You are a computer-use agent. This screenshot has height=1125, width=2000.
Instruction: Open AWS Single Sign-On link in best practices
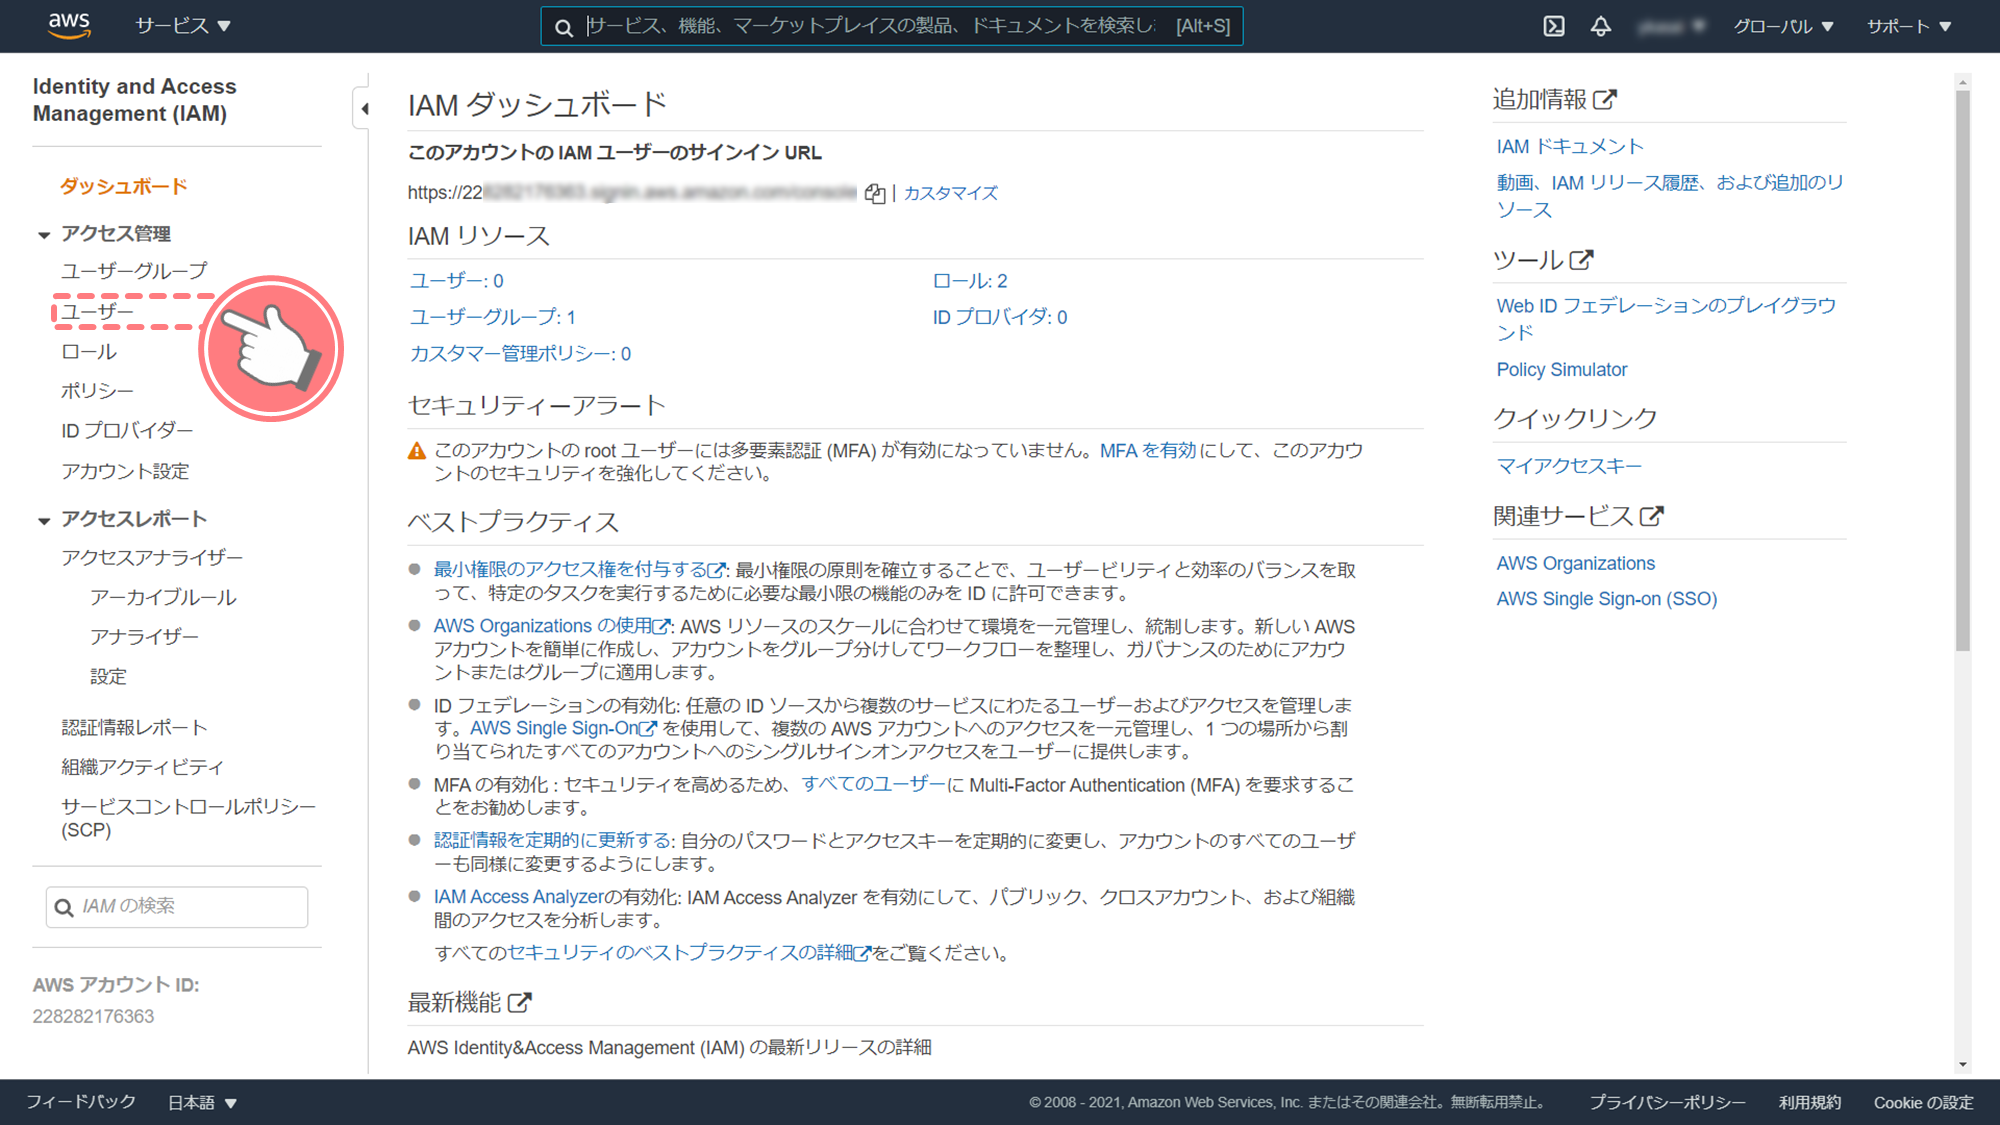[x=563, y=729]
